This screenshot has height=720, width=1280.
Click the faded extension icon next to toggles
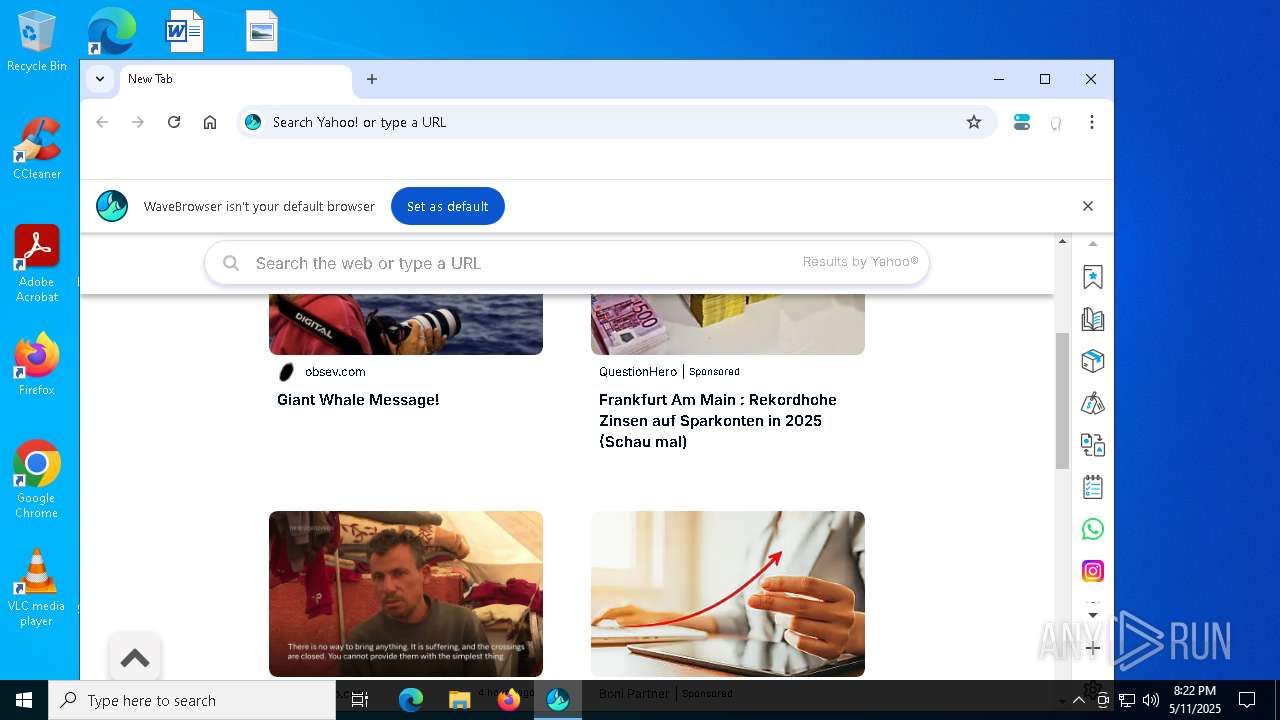[x=1056, y=123]
